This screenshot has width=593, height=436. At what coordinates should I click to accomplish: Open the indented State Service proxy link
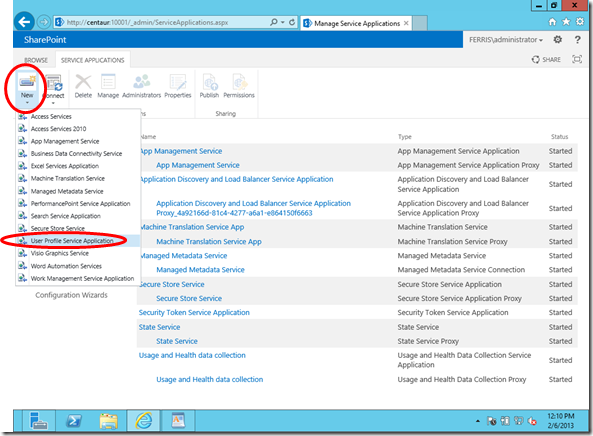coord(177,341)
